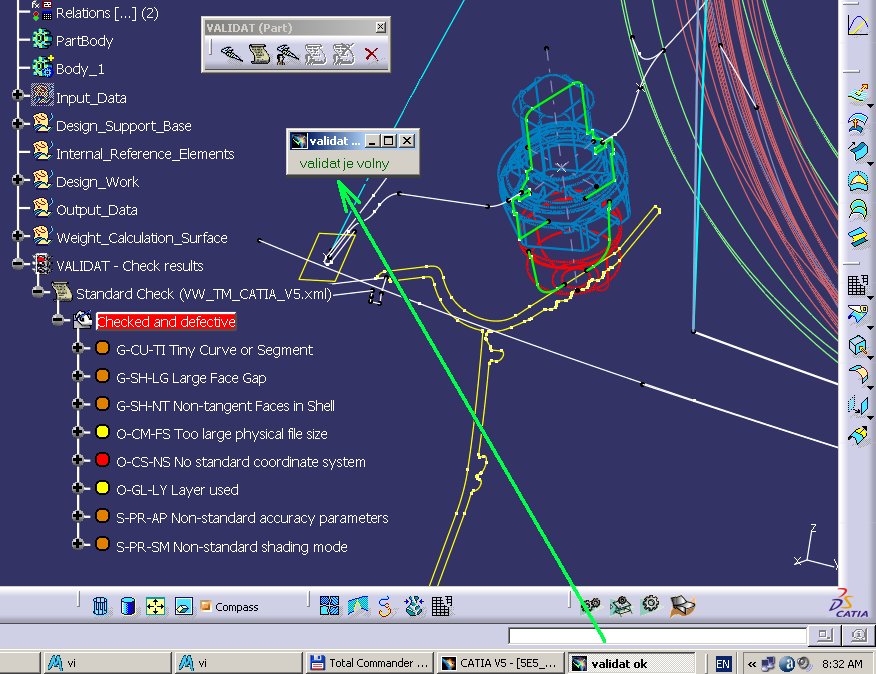This screenshot has width=876, height=674.
Task: Select G-SH-NT Non-tangent Faces in Shell
Action: tap(225, 406)
